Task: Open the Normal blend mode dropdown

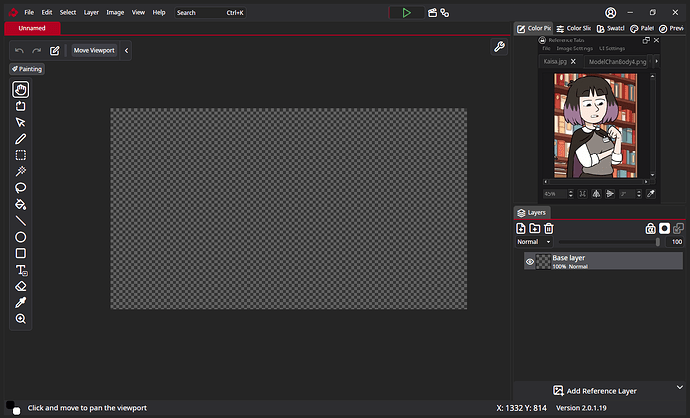Action: [533, 242]
